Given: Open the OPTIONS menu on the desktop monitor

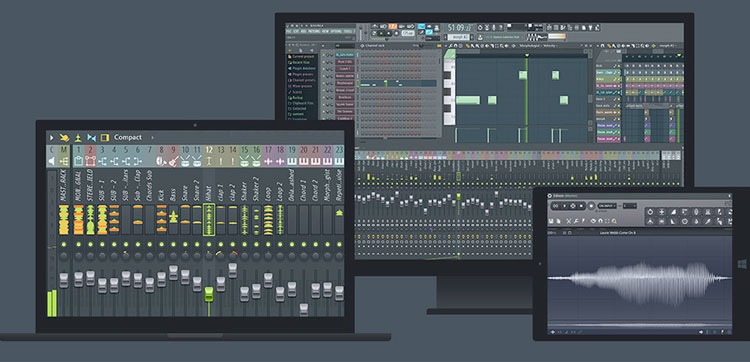Looking at the screenshot, I should (336, 32).
